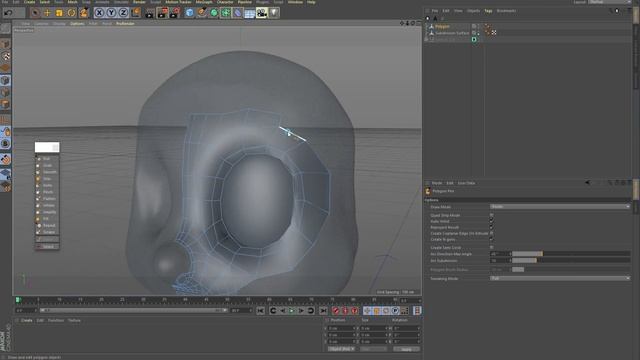Open the Object Manager Bookmarks menu
Screen dimensions: 640x360
pos(506,11)
